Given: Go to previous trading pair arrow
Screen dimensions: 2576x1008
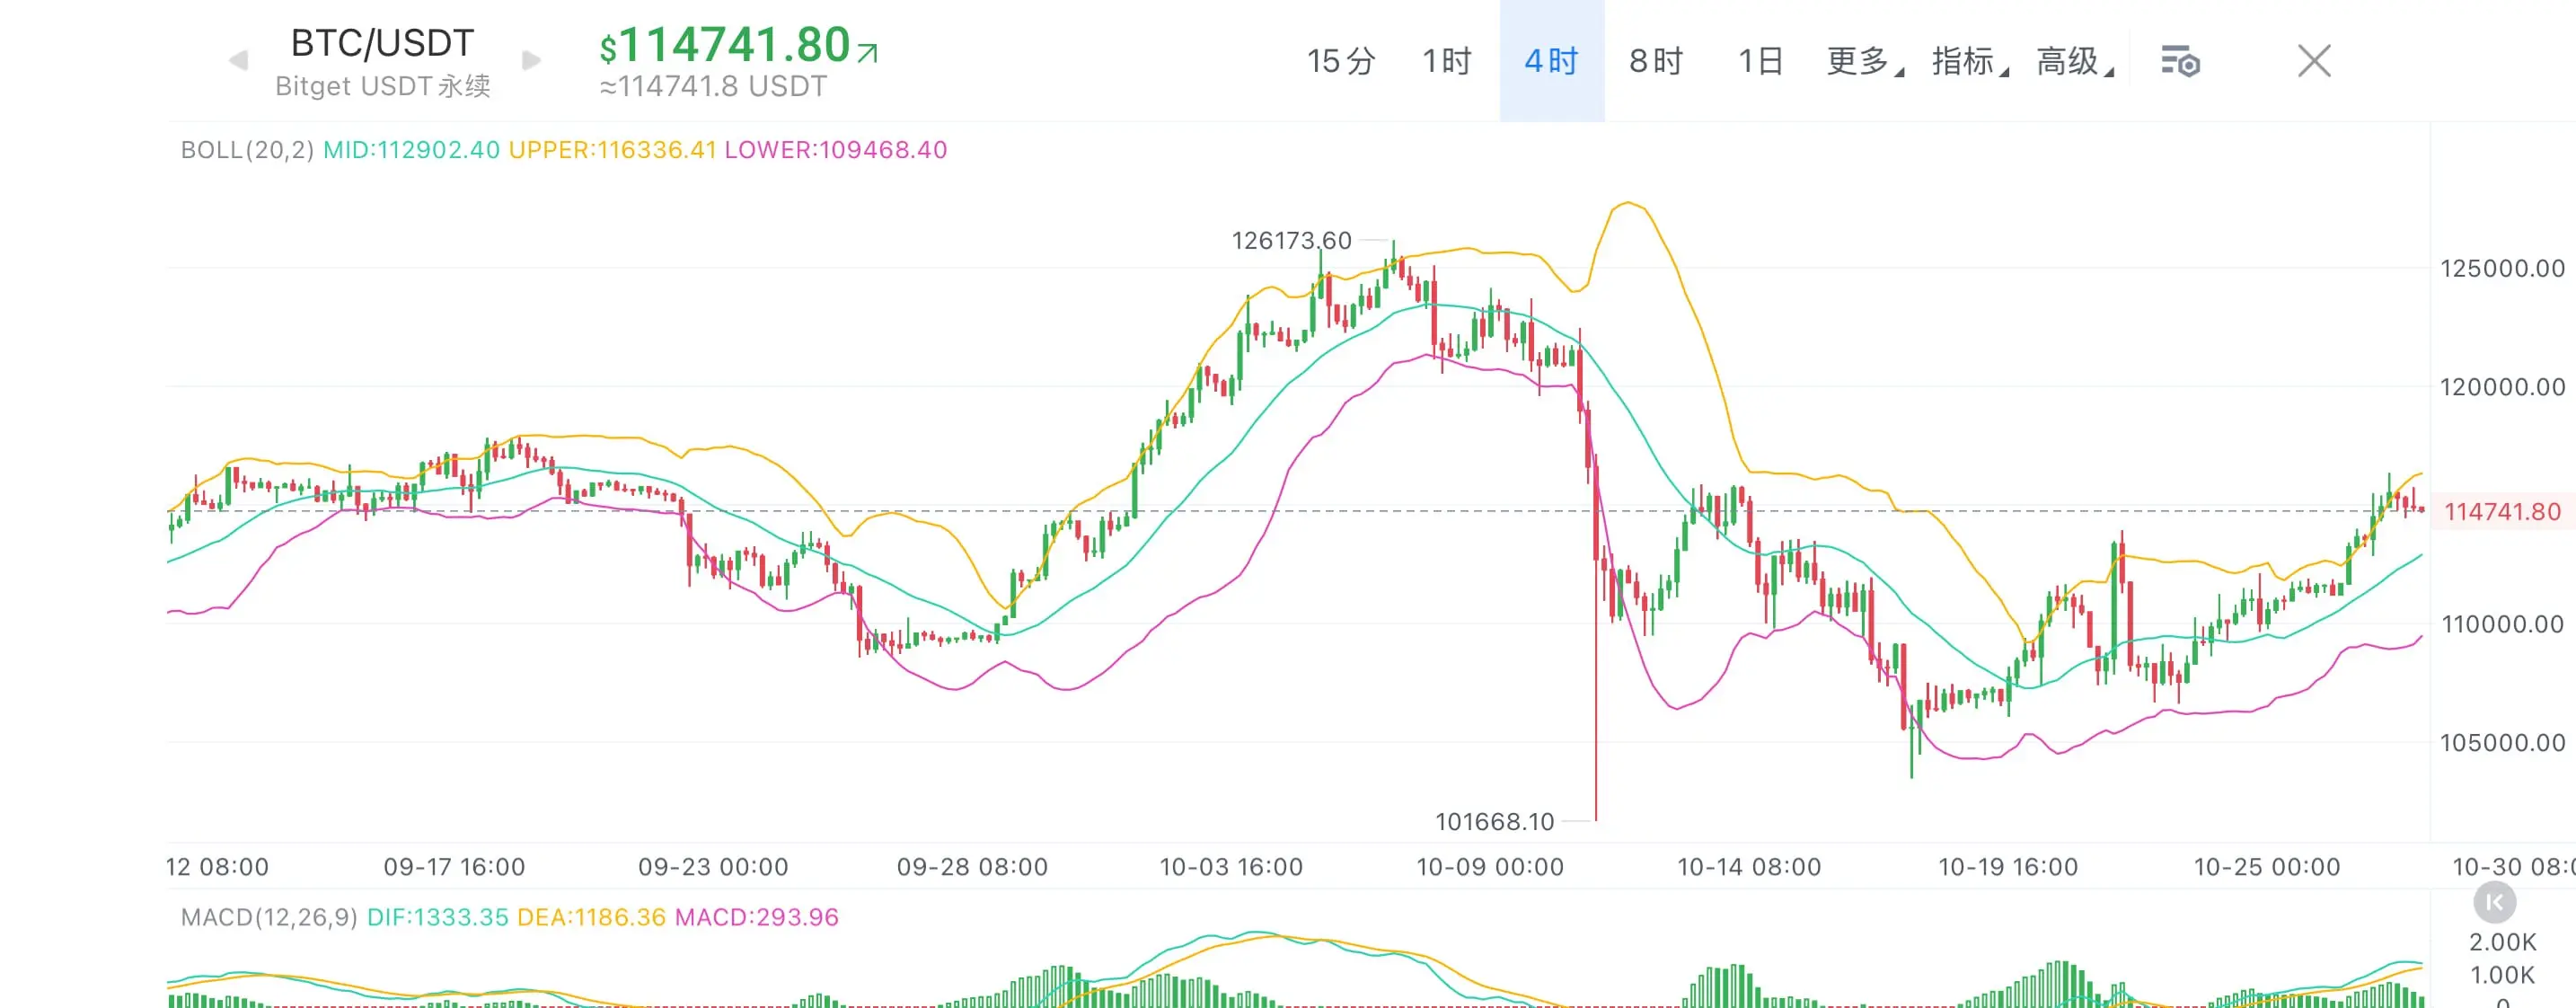Looking at the screenshot, I should point(238,61).
